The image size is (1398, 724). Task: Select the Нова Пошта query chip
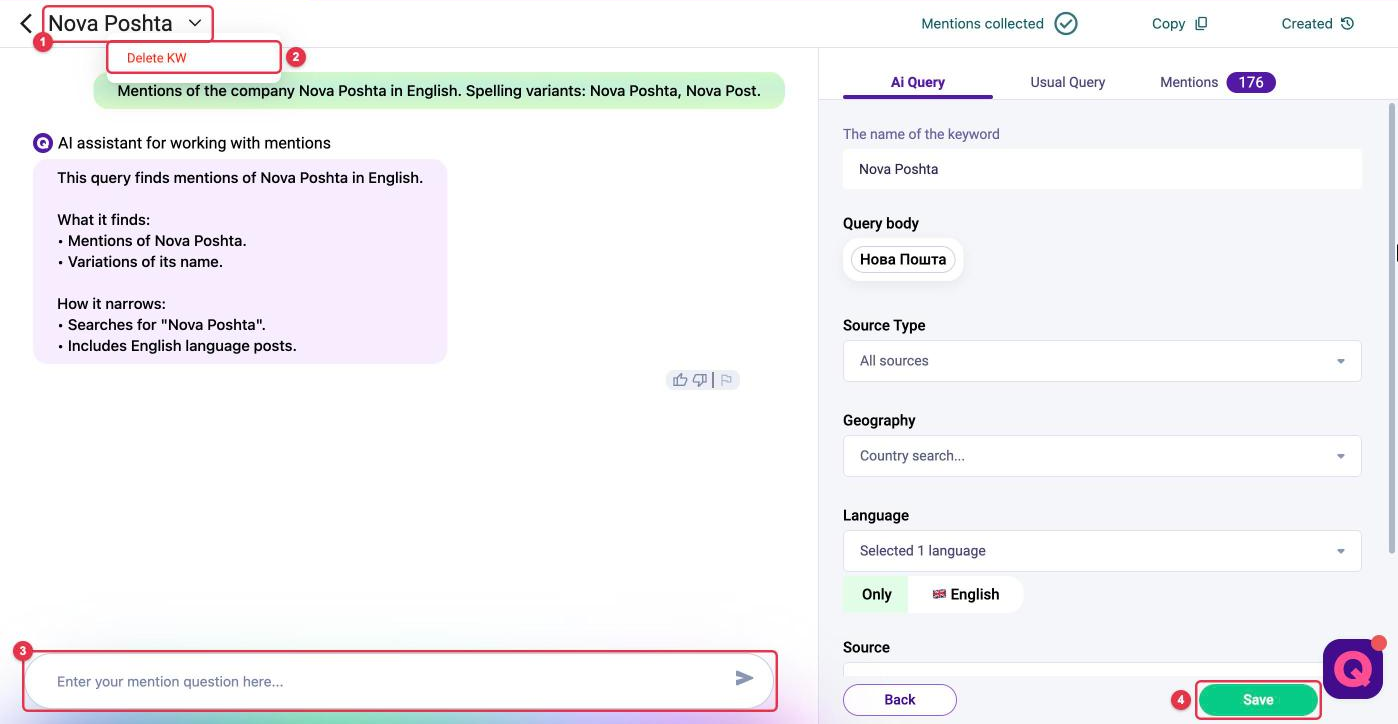click(x=903, y=259)
